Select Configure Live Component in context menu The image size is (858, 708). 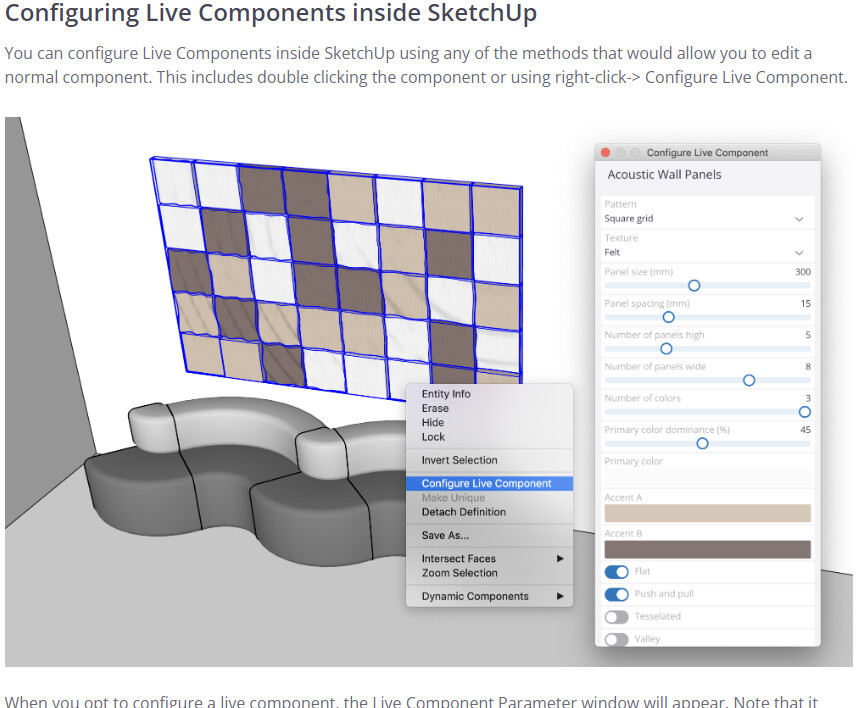click(x=486, y=484)
